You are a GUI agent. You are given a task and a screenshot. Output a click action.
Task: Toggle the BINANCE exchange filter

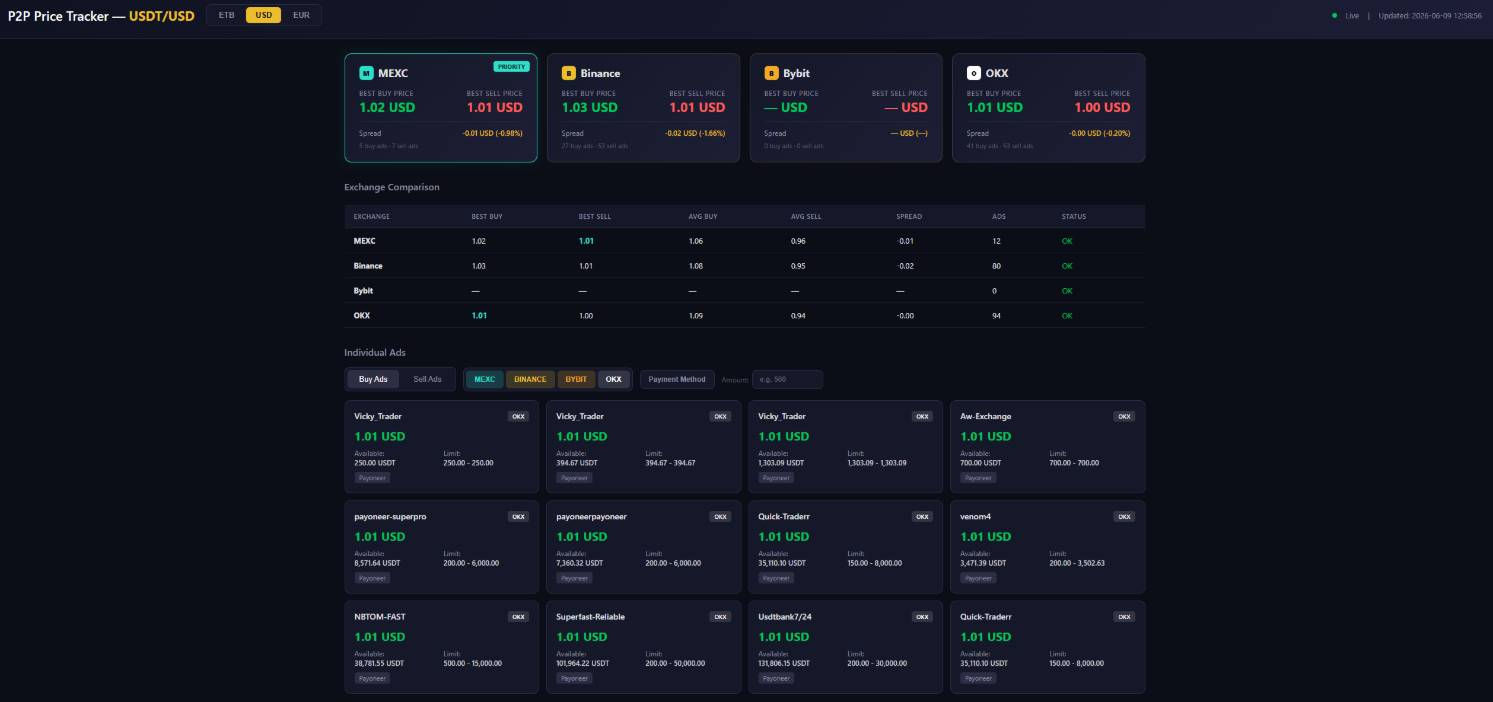pos(530,379)
